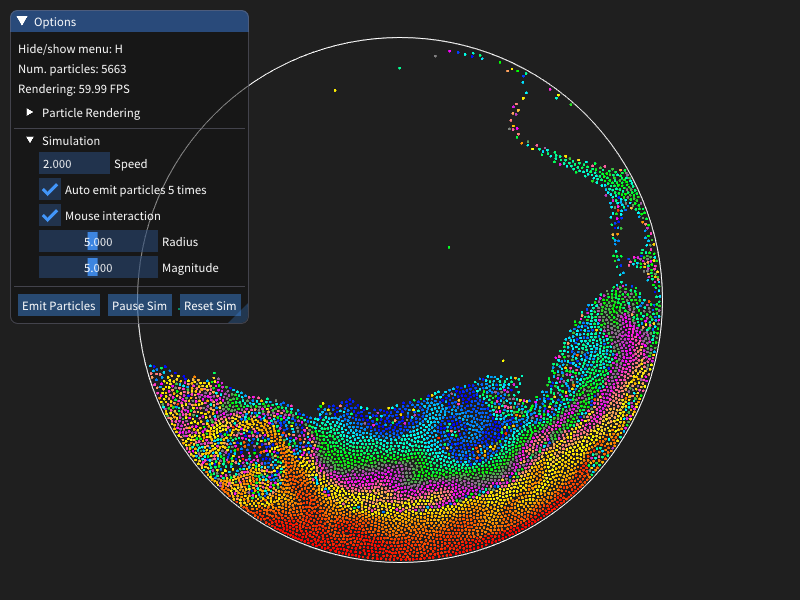
Task: Click the Radius slider
Action: [x=98, y=241]
